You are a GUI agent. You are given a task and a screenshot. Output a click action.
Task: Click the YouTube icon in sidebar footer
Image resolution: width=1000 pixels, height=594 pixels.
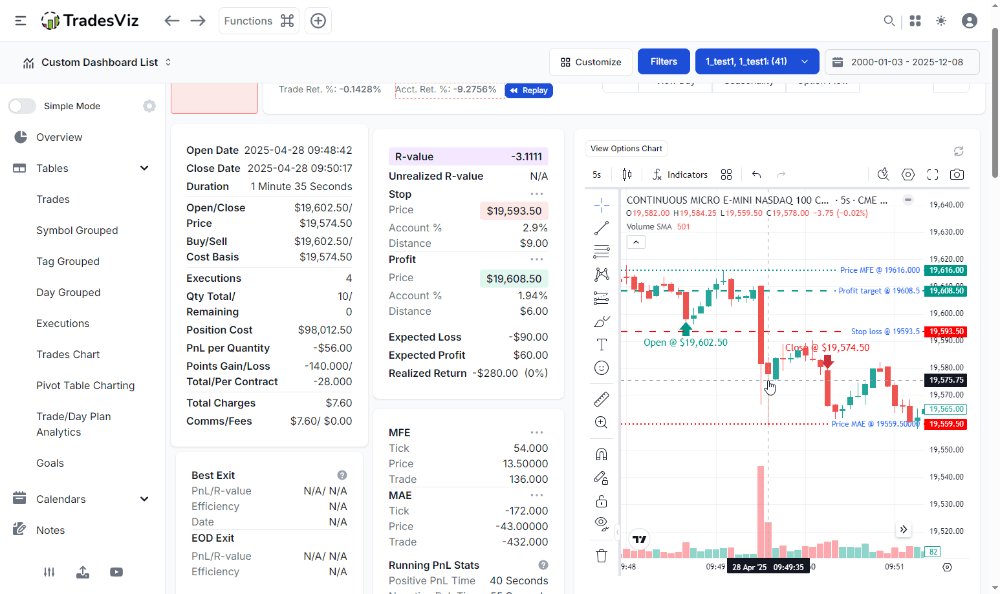coord(116,572)
